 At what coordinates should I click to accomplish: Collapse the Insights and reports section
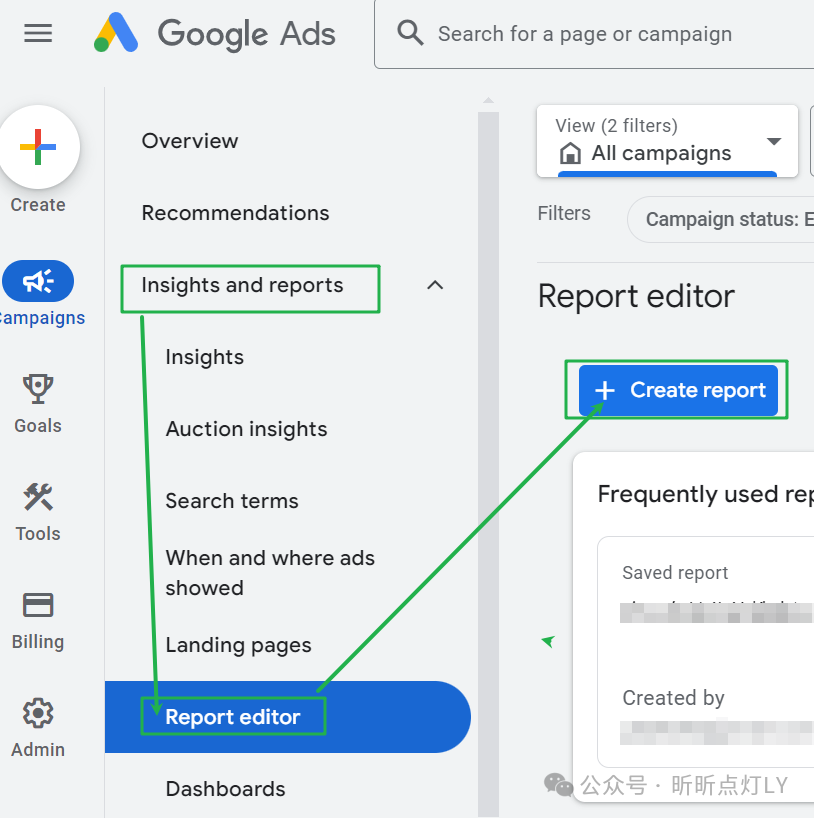435,285
